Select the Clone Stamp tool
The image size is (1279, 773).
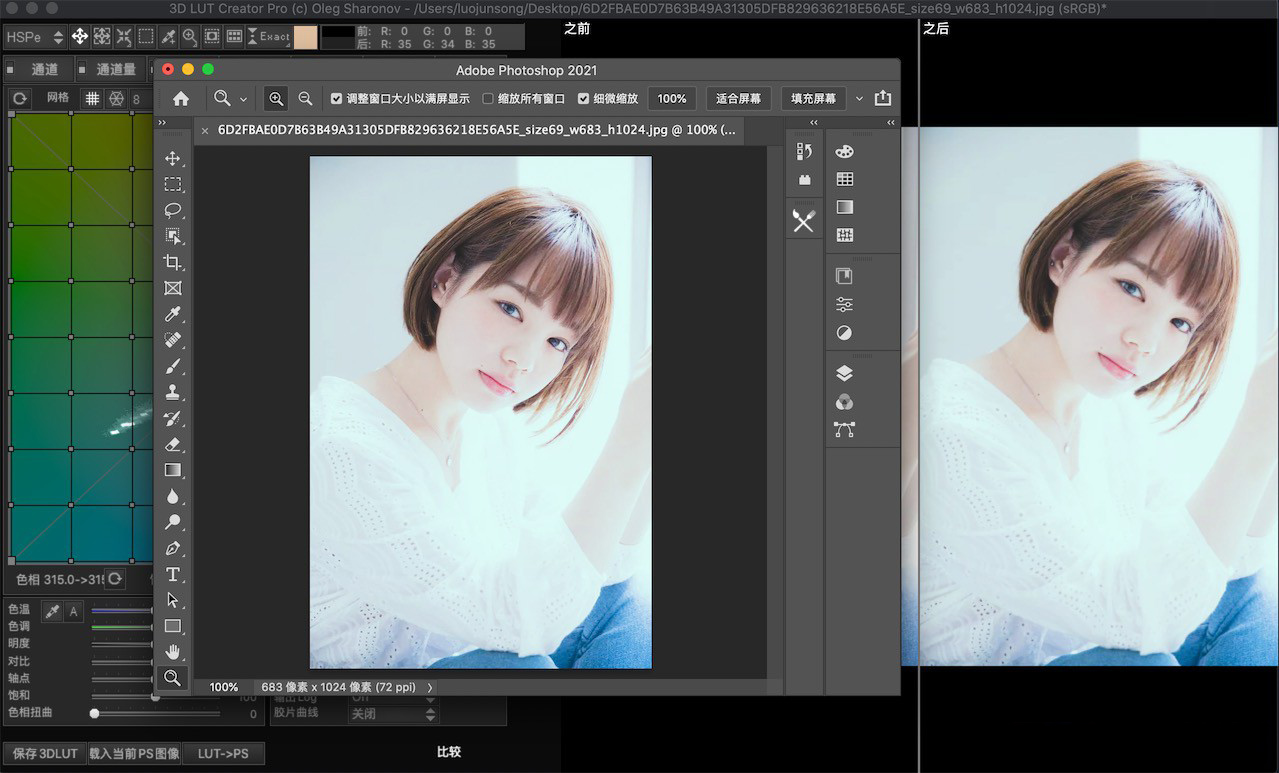click(x=173, y=392)
